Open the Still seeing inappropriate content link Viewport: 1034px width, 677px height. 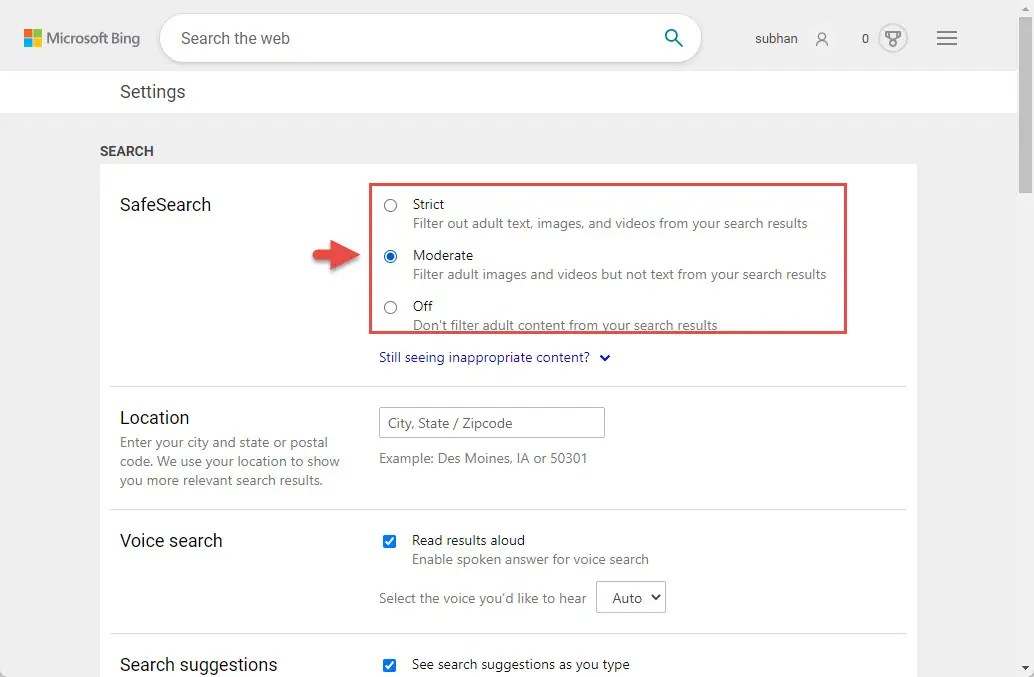484,357
